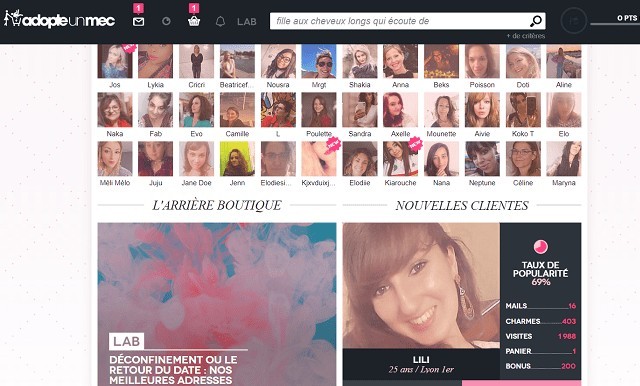Open Maryna's profile thumbnail
The image size is (640, 386).
click(x=564, y=159)
